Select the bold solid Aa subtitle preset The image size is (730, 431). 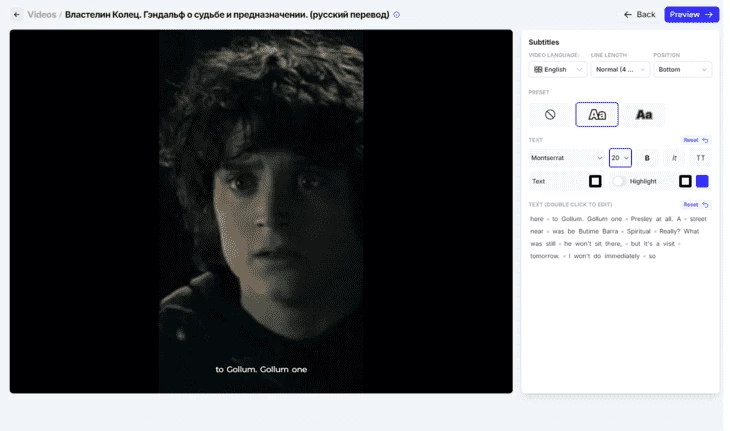click(644, 114)
